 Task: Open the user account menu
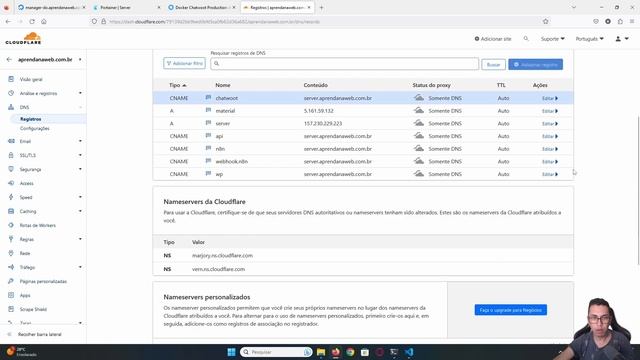tap(622, 39)
